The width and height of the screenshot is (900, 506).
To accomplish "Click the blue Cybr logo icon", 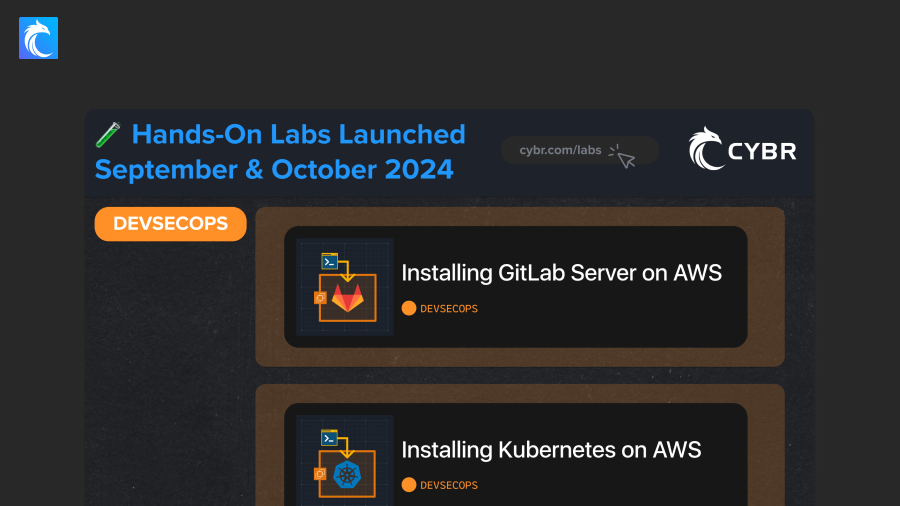I will [x=38, y=38].
